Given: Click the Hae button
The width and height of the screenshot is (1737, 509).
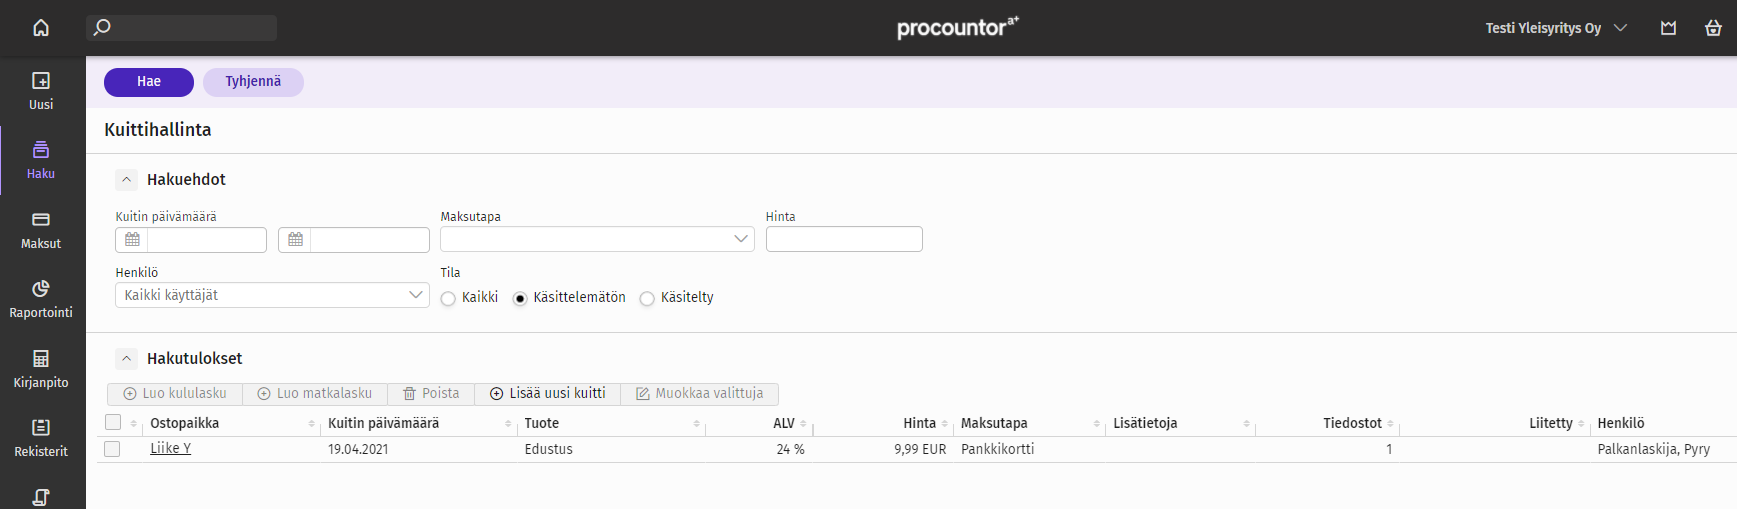Looking at the screenshot, I should (149, 82).
